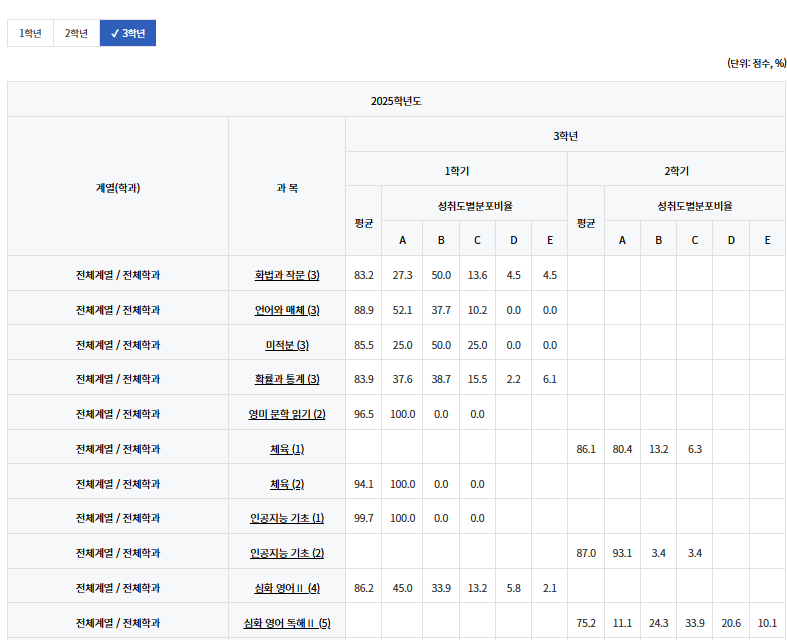Switch to the 2학년 tab
Viewport: 787px width, 640px height.
pos(76,33)
